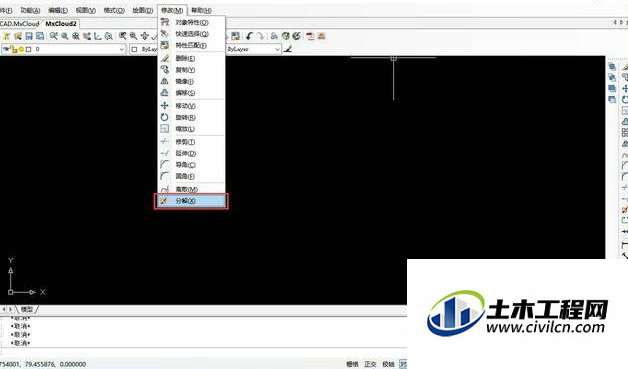The height and width of the screenshot is (369, 628).
Task: Click the Redo arrow icon
Action: pos(260,36)
